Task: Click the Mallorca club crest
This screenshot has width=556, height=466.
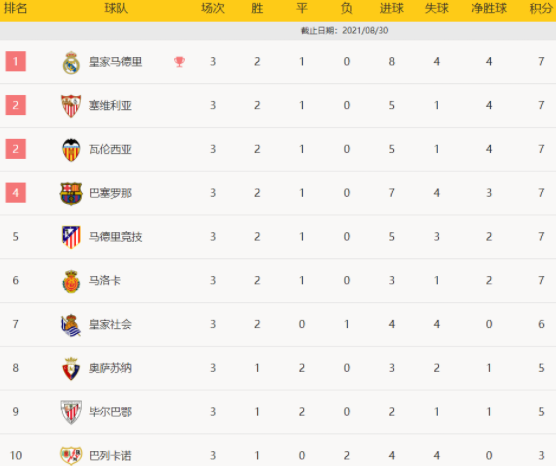Action: tap(71, 281)
